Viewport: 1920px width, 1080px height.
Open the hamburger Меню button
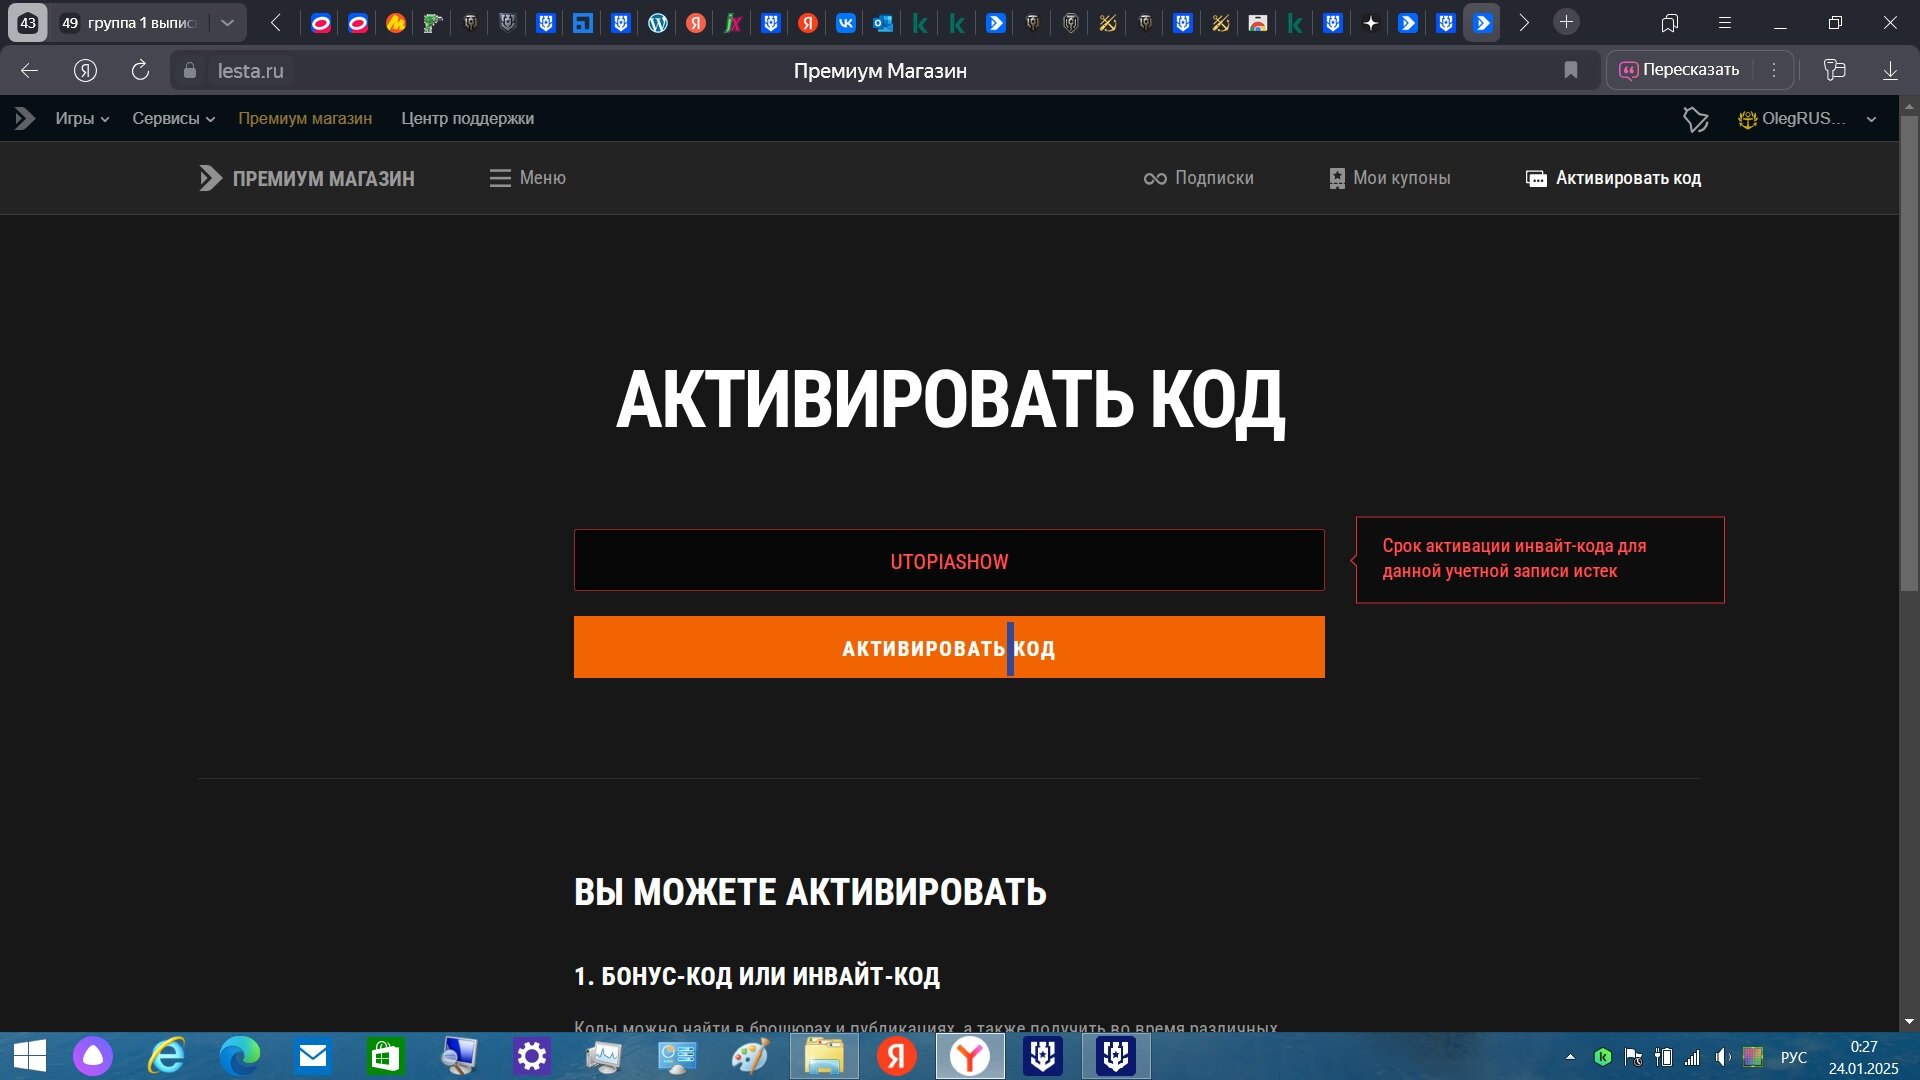[x=527, y=178]
